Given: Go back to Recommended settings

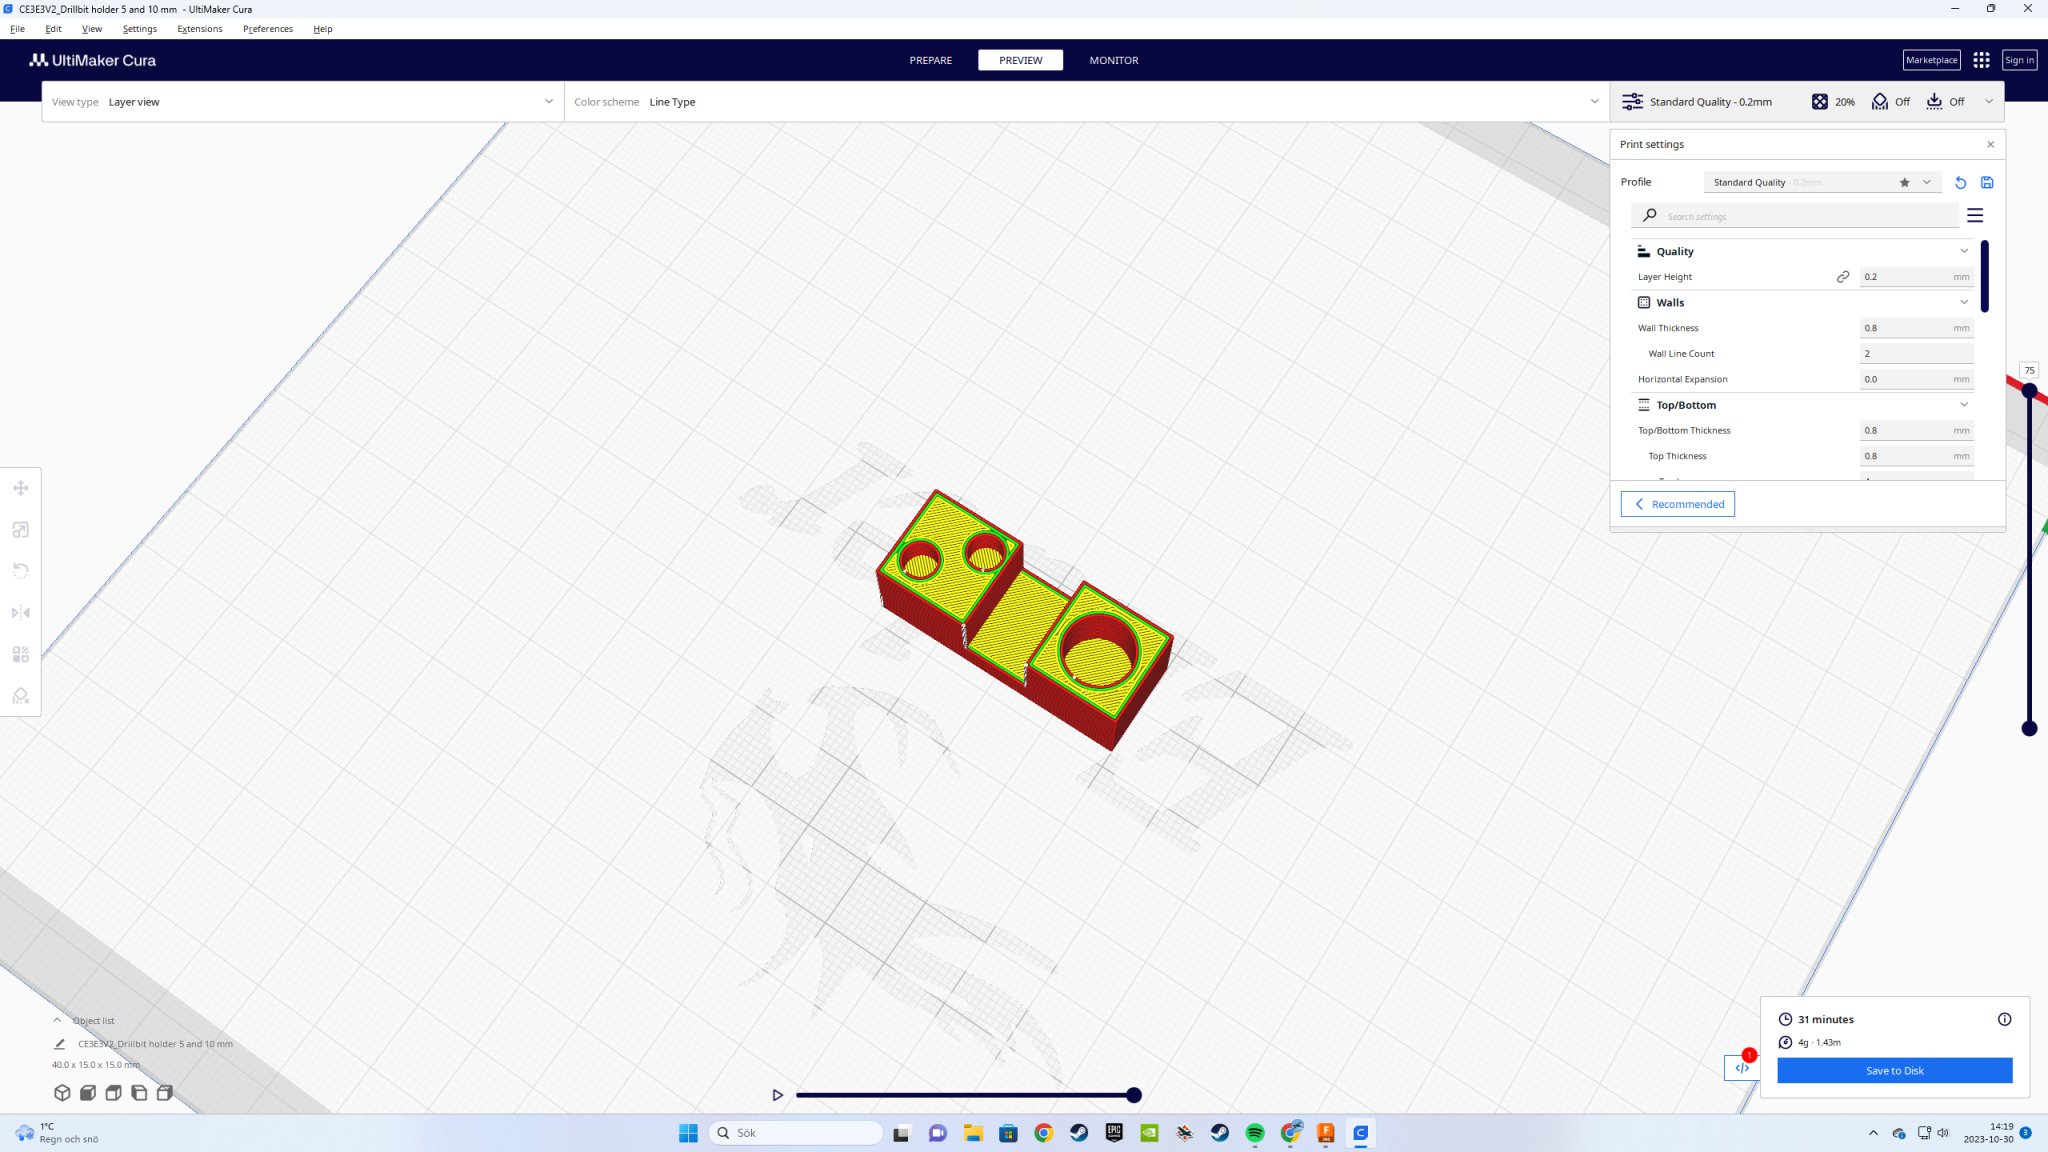Looking at the screenshot, I should (x=1677, y=504).
